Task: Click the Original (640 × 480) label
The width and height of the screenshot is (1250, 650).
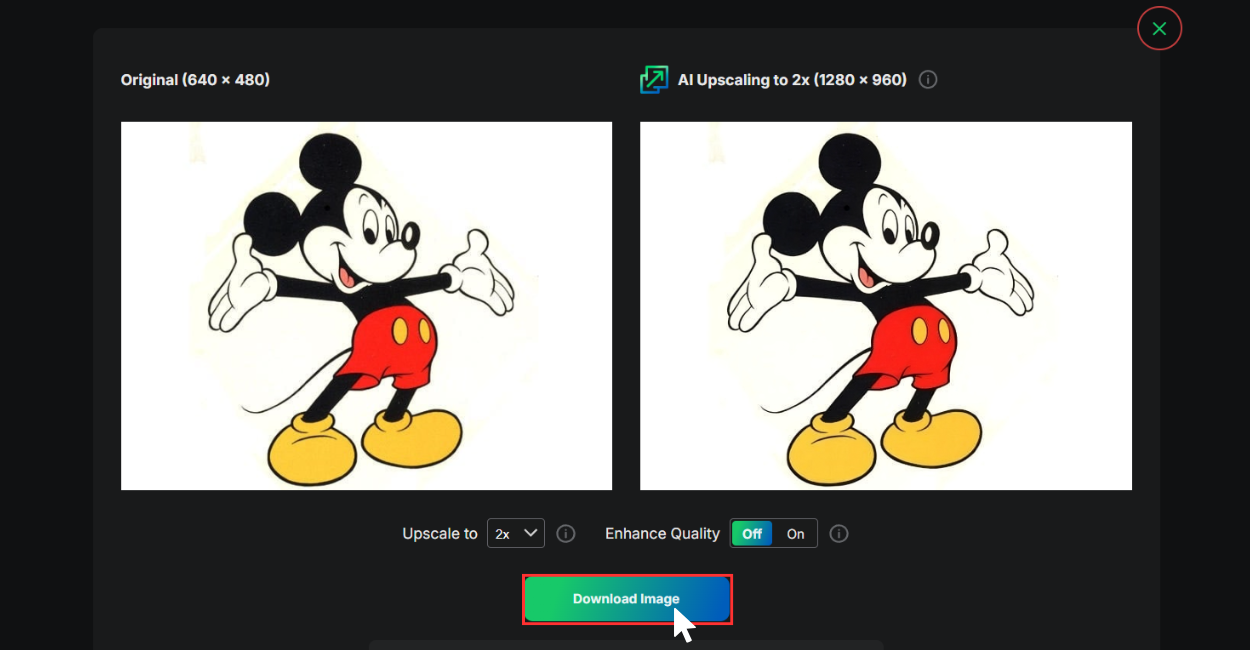Action: 195,79
